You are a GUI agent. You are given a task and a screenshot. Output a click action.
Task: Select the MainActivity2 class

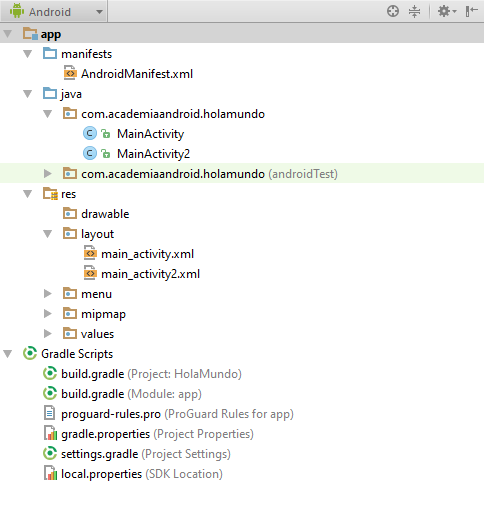click(x=154, y=154)
